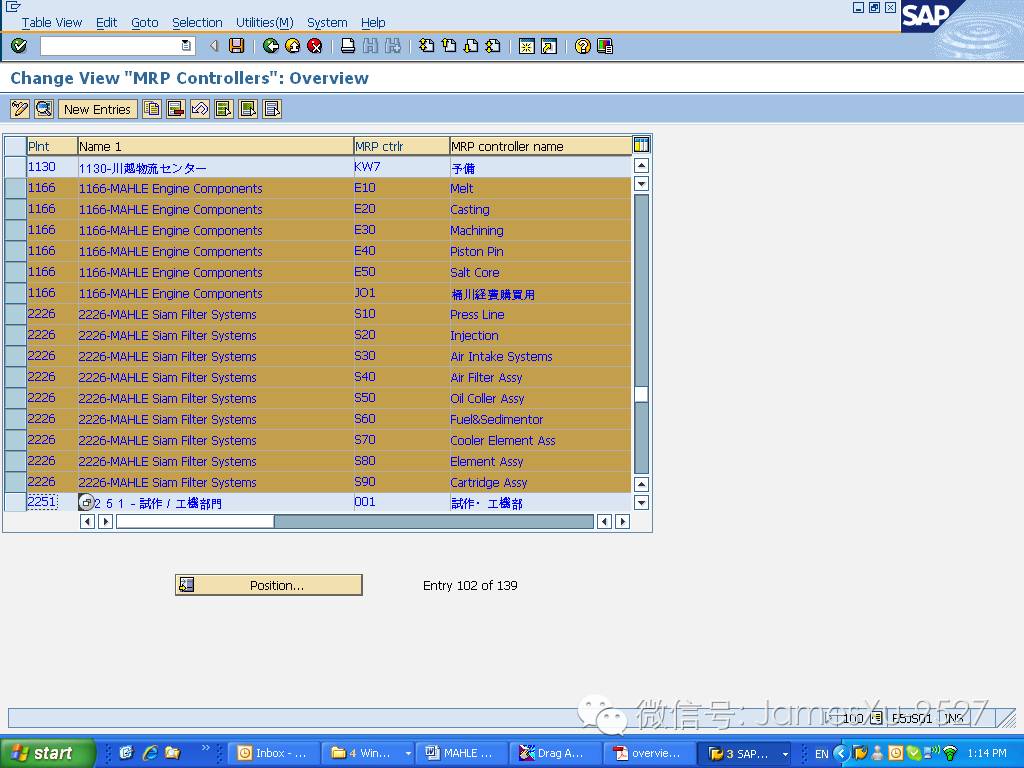Toggle Display/Change pencil-glasses icon

(x=20, y=109)
